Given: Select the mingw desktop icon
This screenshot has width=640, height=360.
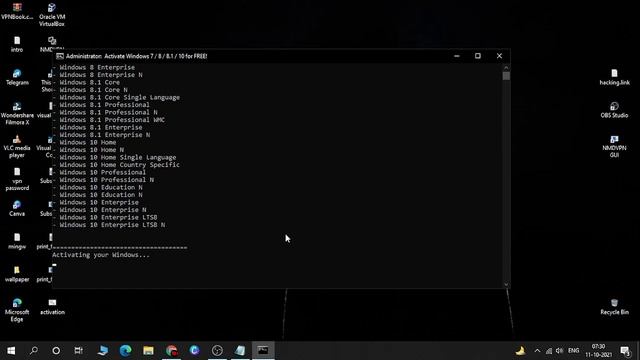Looking at the screenshot, I should (x=17, y=241).
